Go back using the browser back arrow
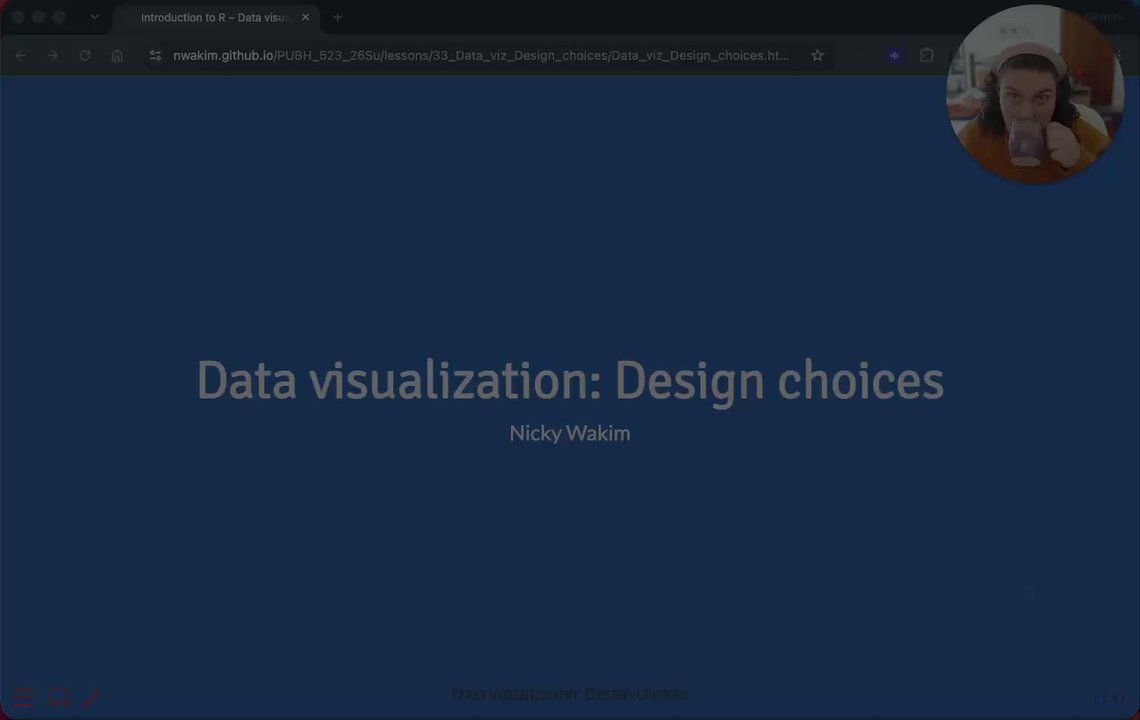Screen dimensions: 1140x720 [20, 55]
